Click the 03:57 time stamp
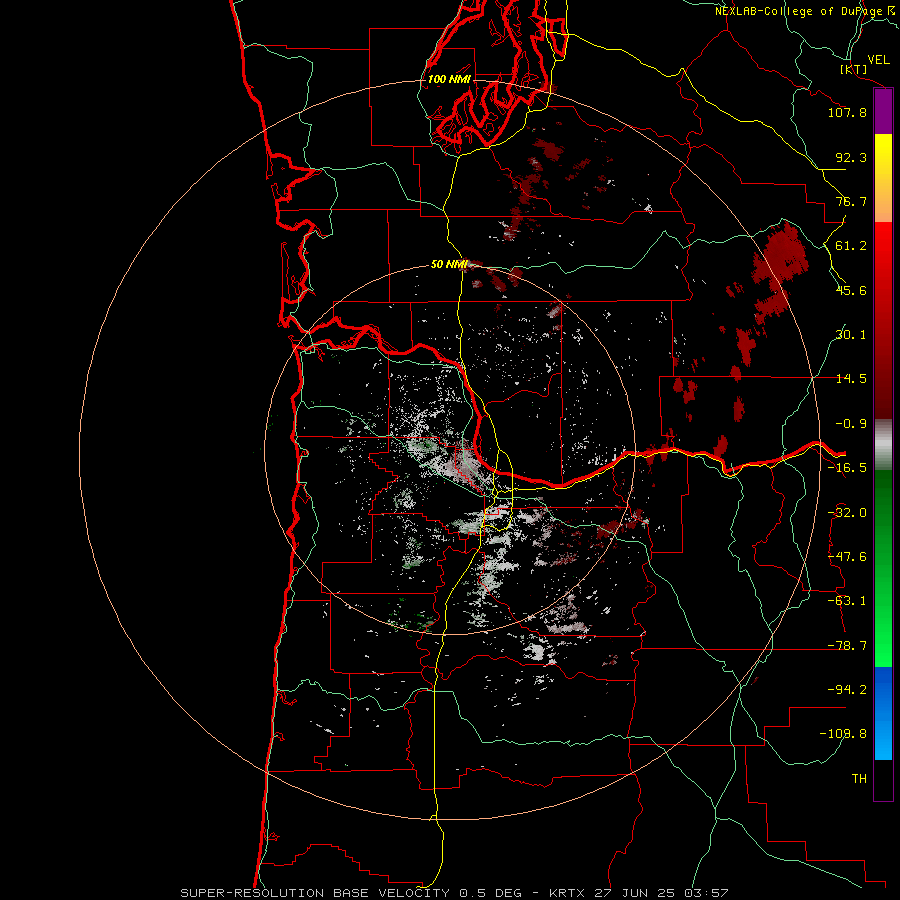 (706, 893)
